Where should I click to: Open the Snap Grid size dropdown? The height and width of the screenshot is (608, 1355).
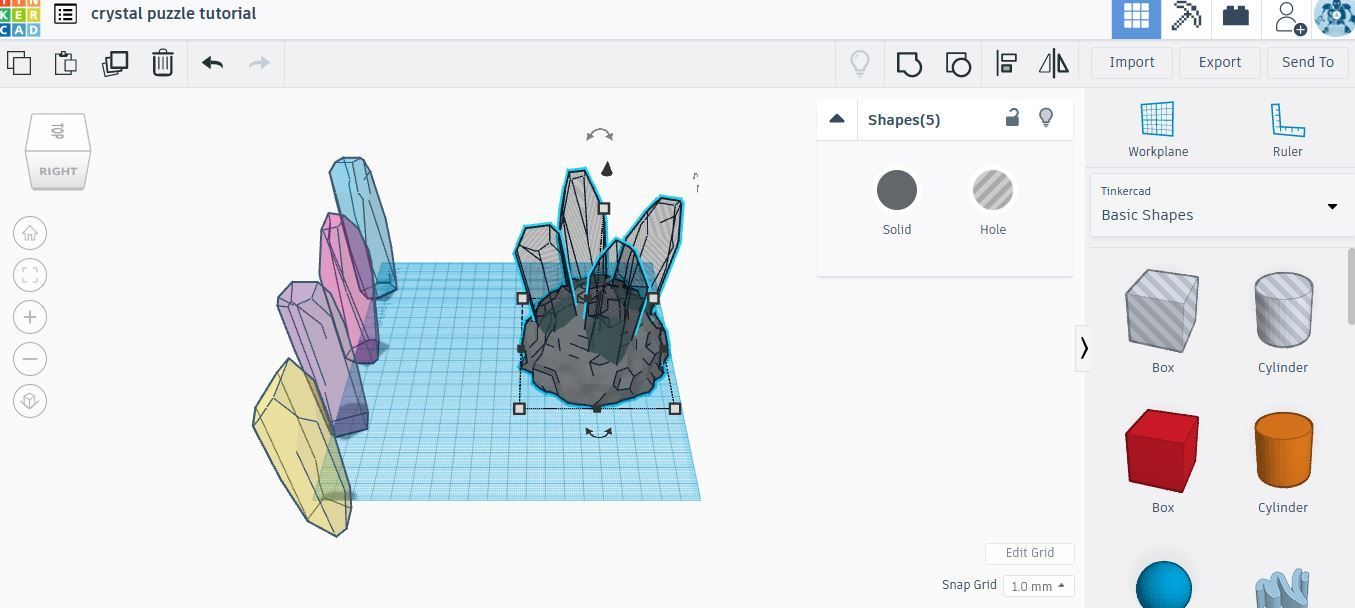(1036, 586)
